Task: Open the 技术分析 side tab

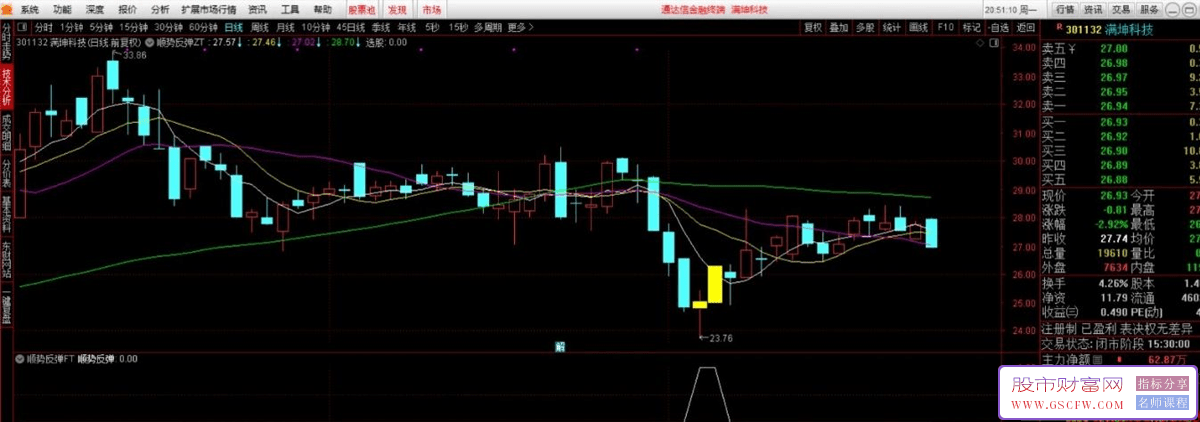Action: click(x=6, y=86)
